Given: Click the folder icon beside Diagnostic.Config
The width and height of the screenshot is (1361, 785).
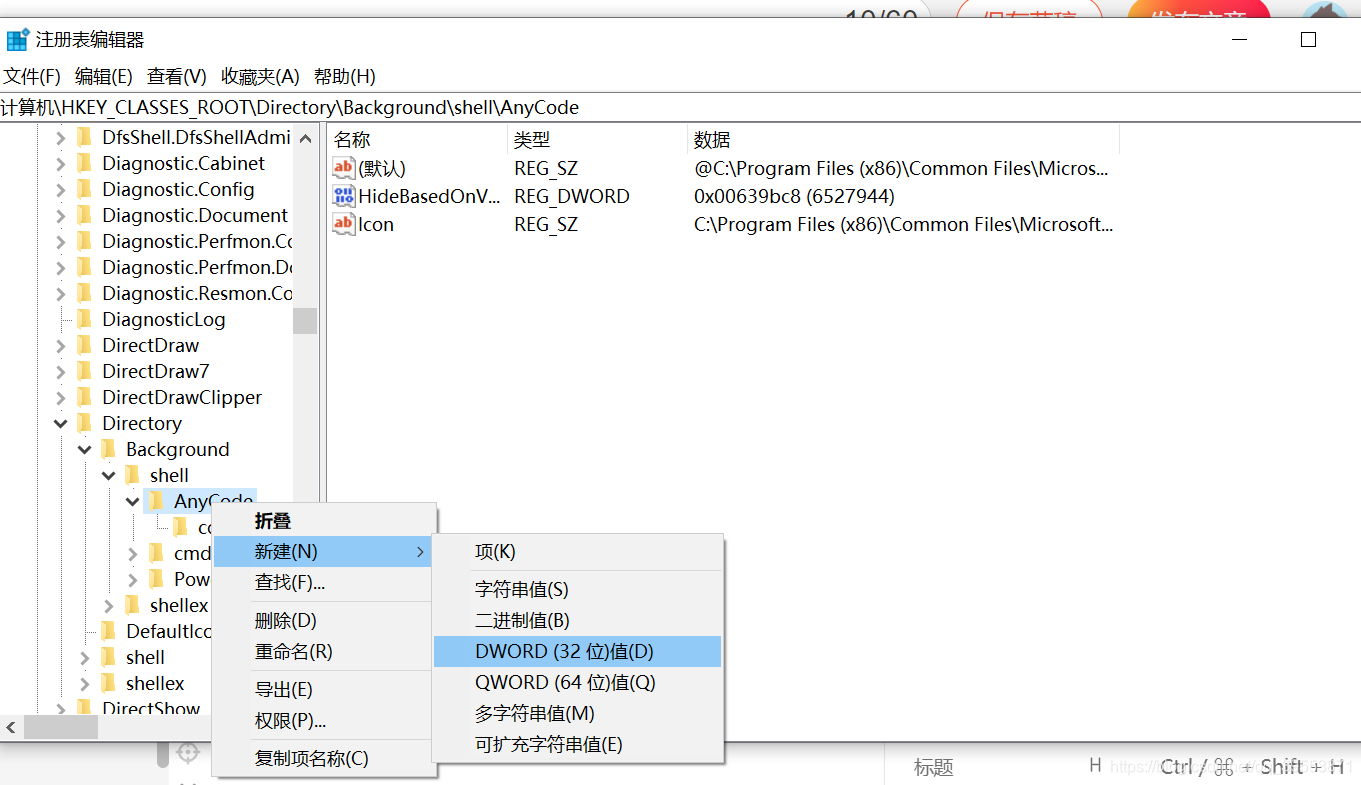Looking at the screenshot, I should (85, 189).
